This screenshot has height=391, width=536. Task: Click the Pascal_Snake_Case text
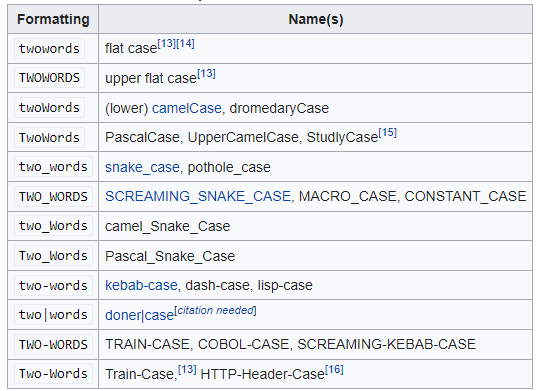(x=170, y=256)
